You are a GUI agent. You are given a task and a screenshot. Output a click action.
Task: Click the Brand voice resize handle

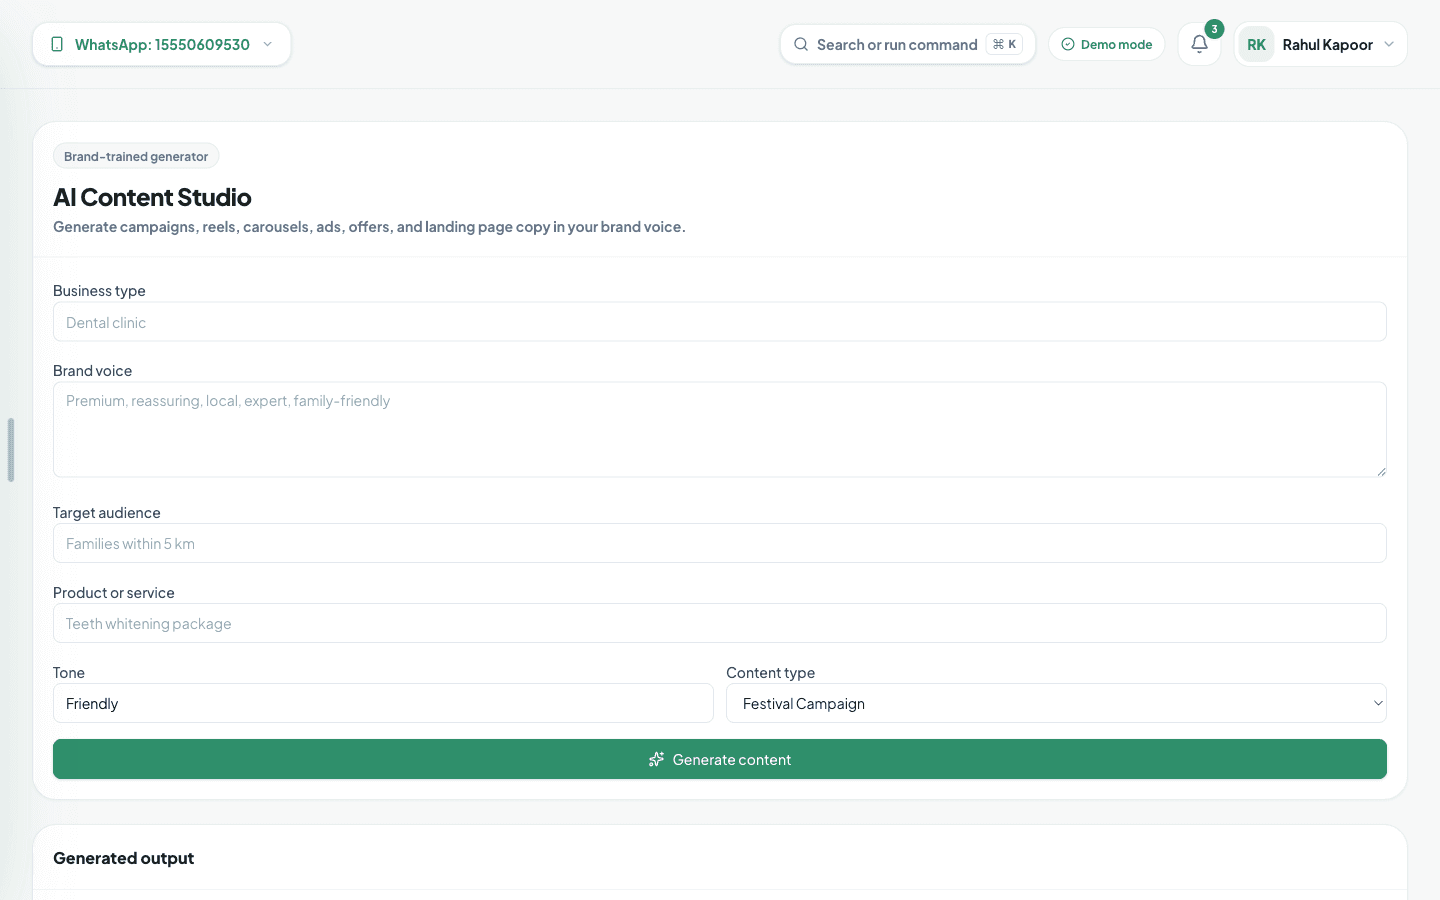click(1381, 471)
